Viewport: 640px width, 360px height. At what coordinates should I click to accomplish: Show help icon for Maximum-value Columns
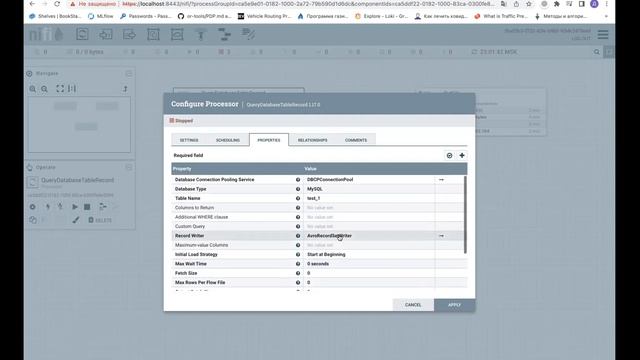(x=298, y=245)
